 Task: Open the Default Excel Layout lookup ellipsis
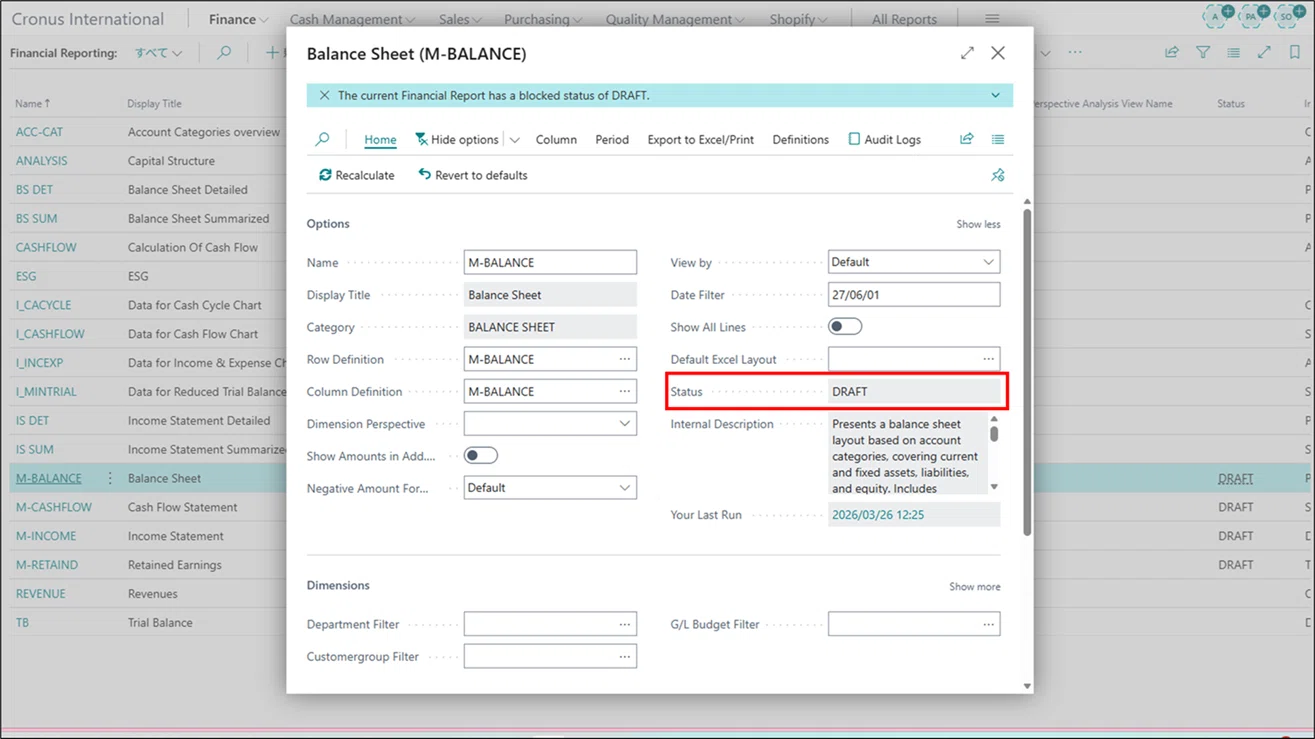(x=989, y=359)
